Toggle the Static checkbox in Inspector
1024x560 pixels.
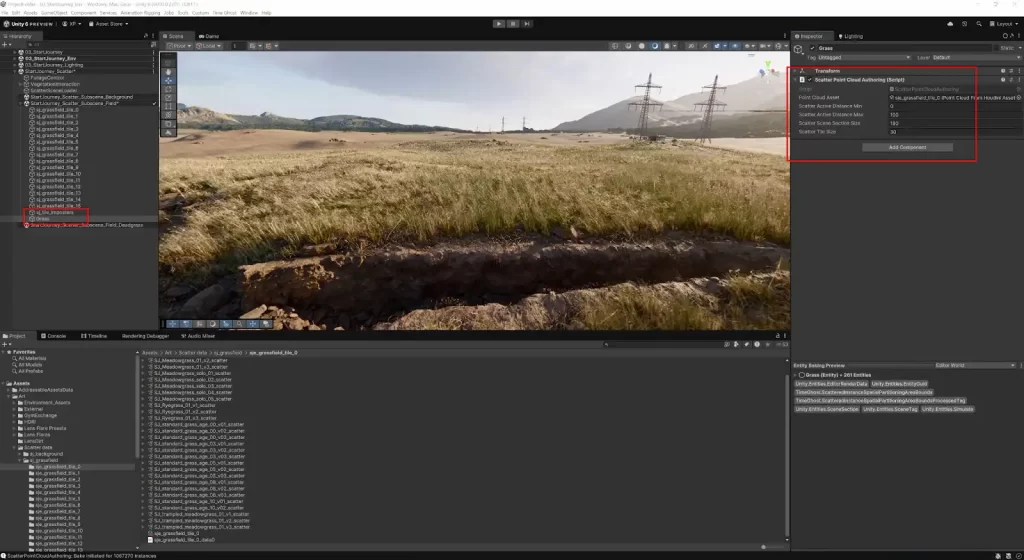[997, 48]
